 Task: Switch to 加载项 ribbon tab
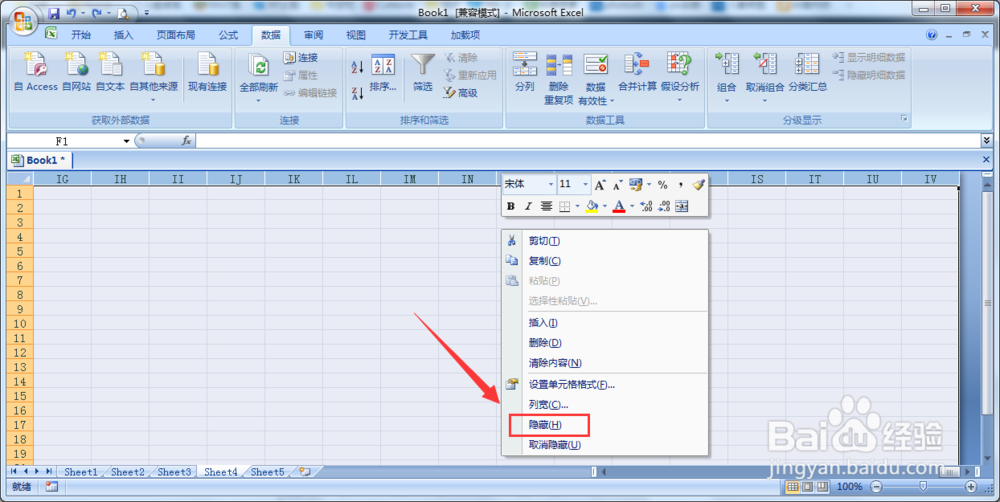(466, 35)
